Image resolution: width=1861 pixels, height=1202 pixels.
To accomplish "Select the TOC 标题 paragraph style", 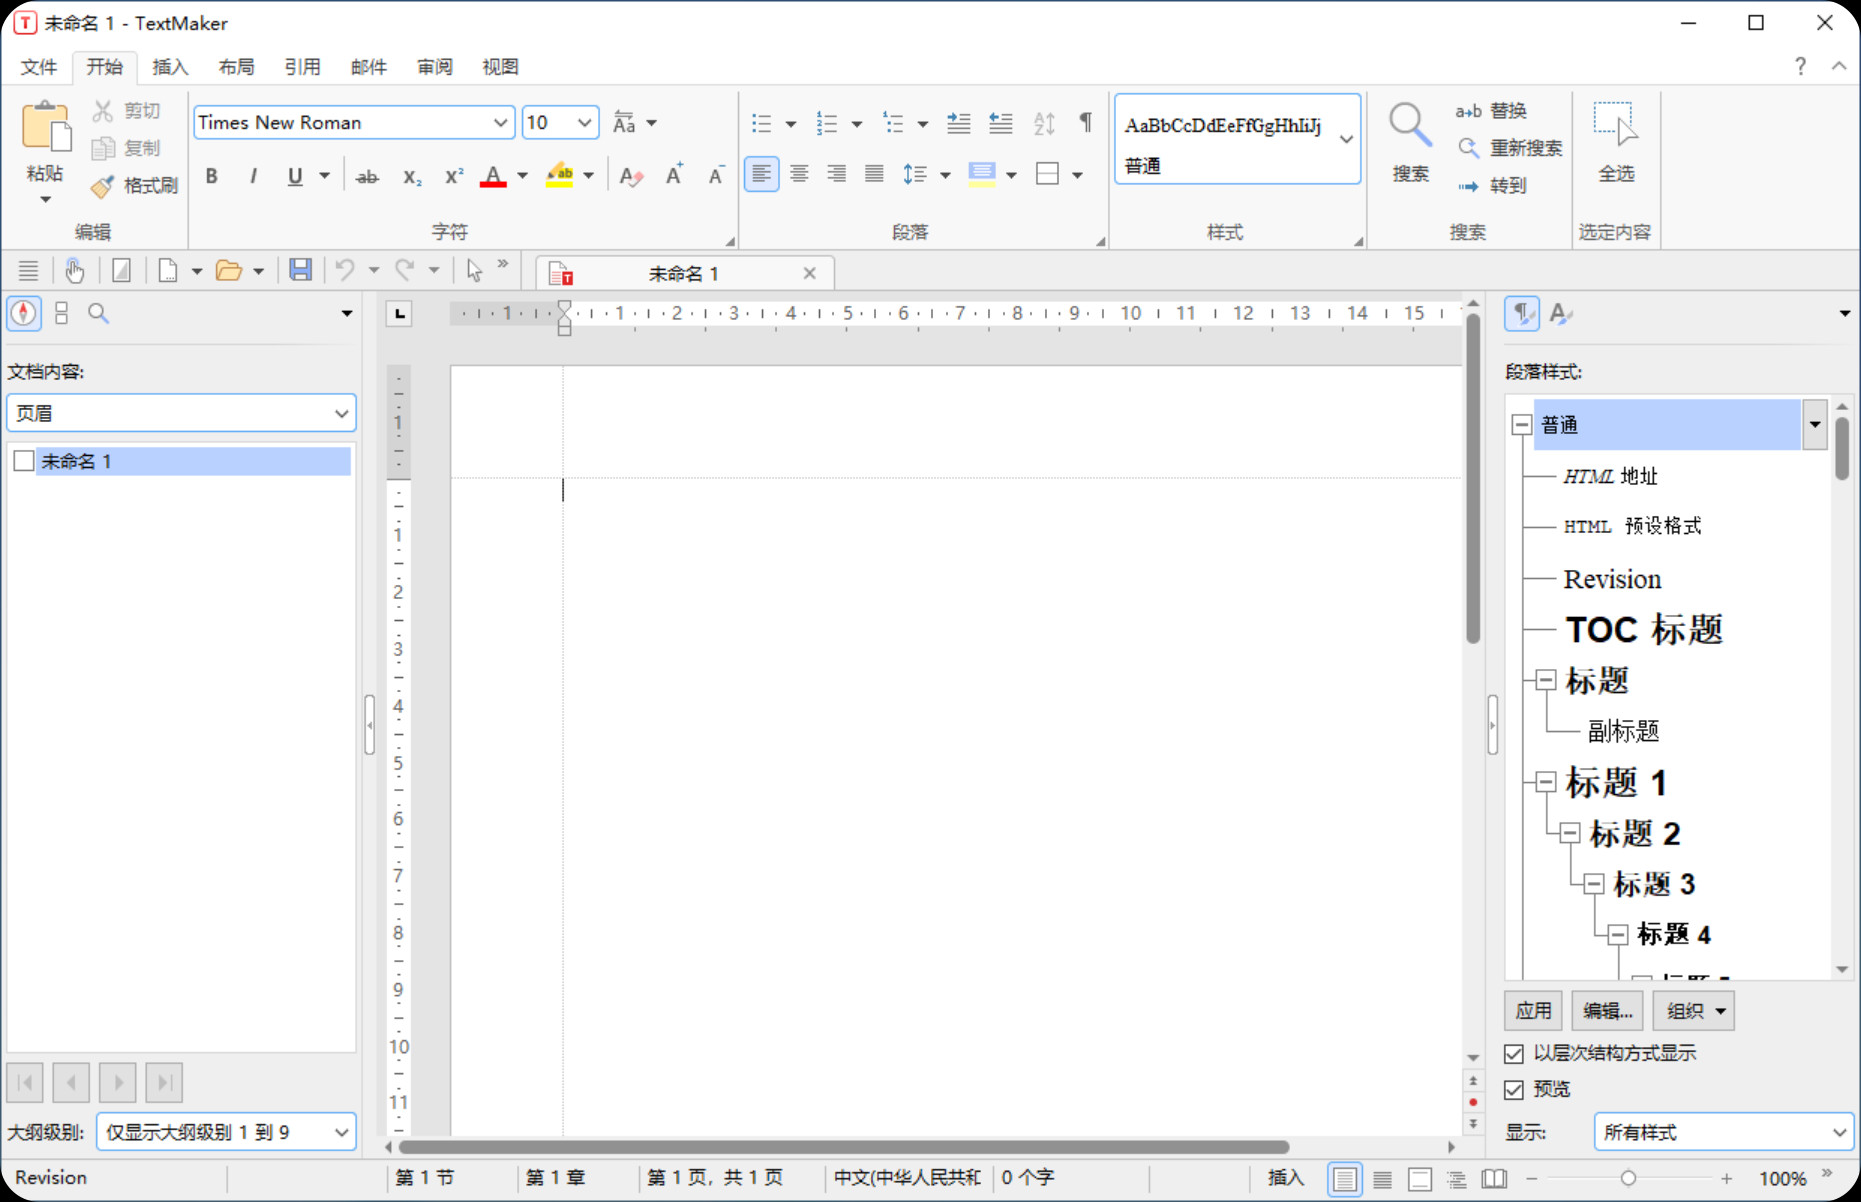I will (x=1644, y=630).
